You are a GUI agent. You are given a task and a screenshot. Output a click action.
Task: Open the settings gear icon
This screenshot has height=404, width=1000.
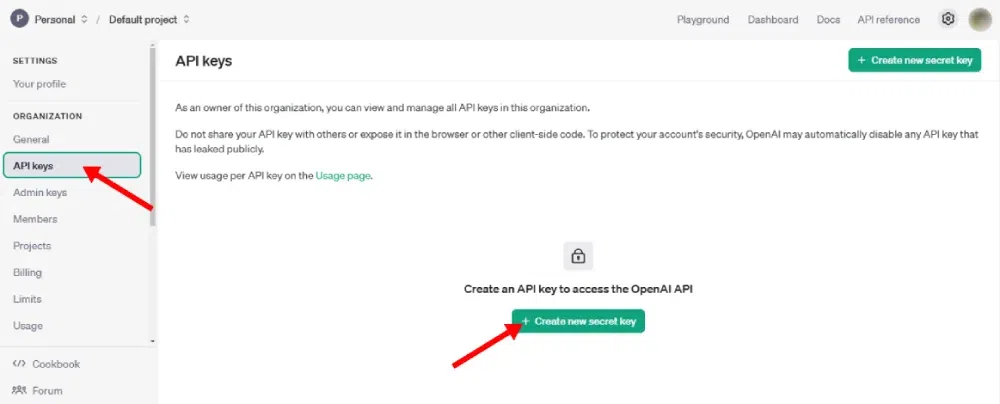948,19
